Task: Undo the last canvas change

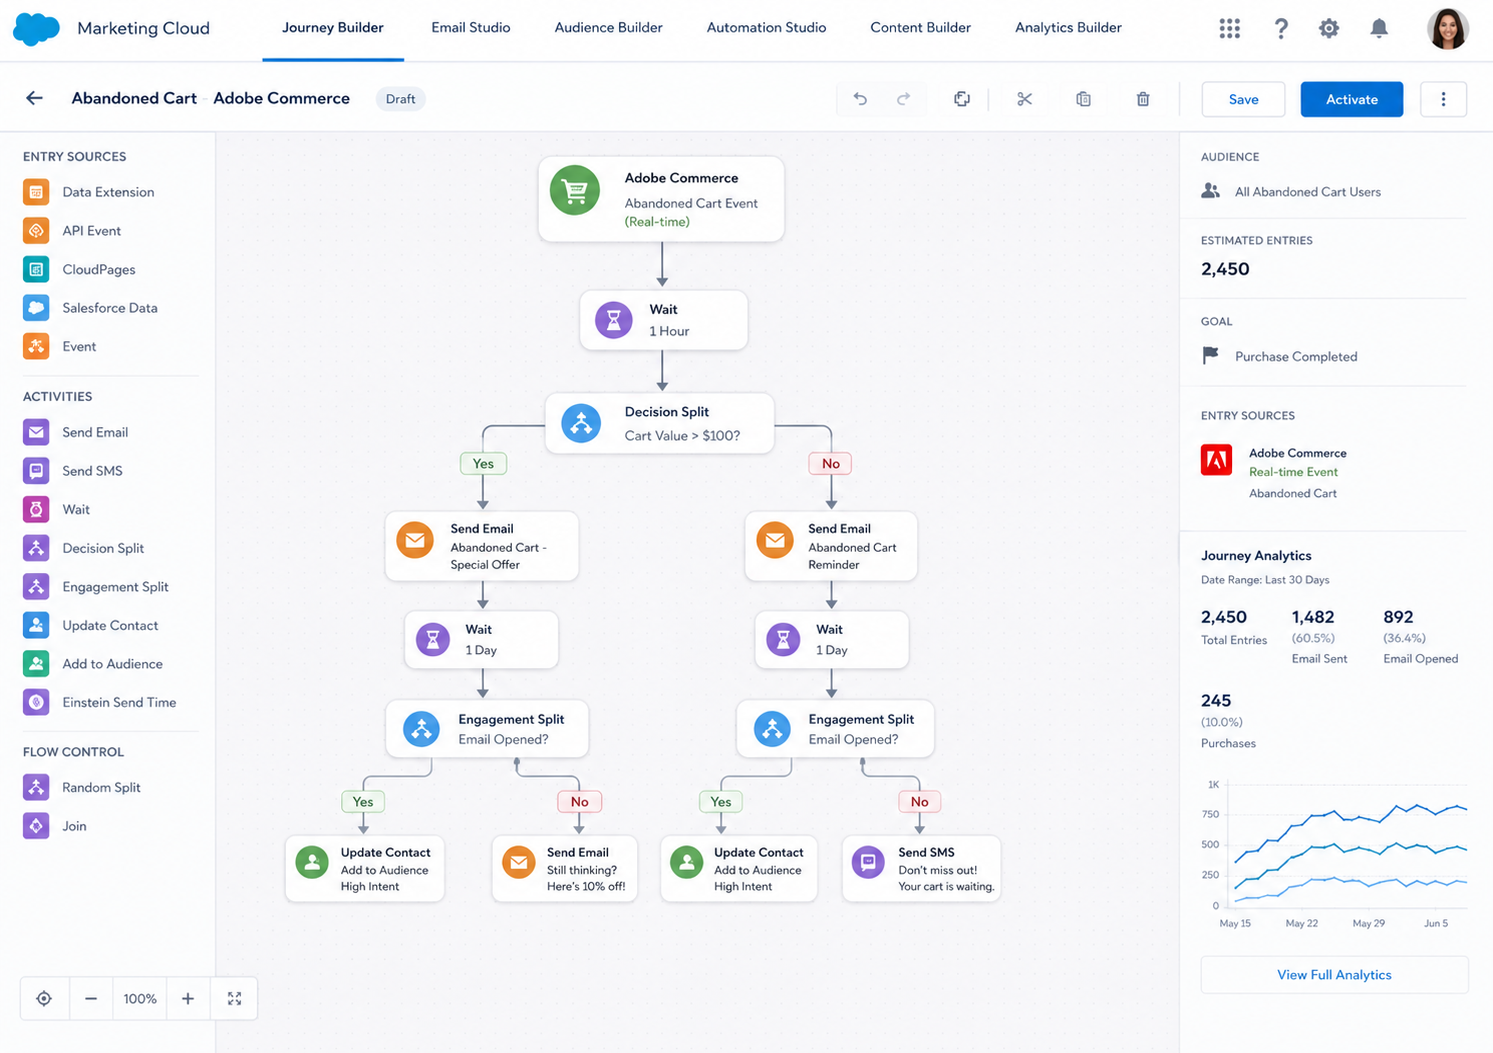Action: point(860,99)
